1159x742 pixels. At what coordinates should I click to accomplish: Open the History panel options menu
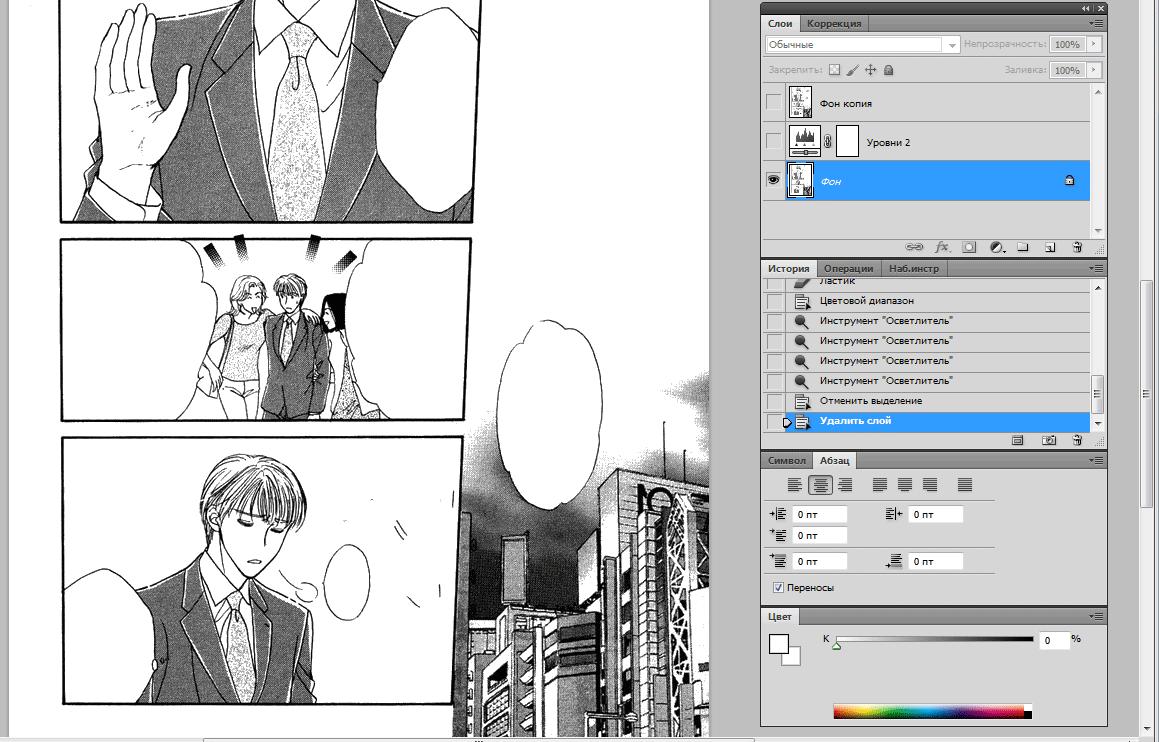coord(1097,268)
